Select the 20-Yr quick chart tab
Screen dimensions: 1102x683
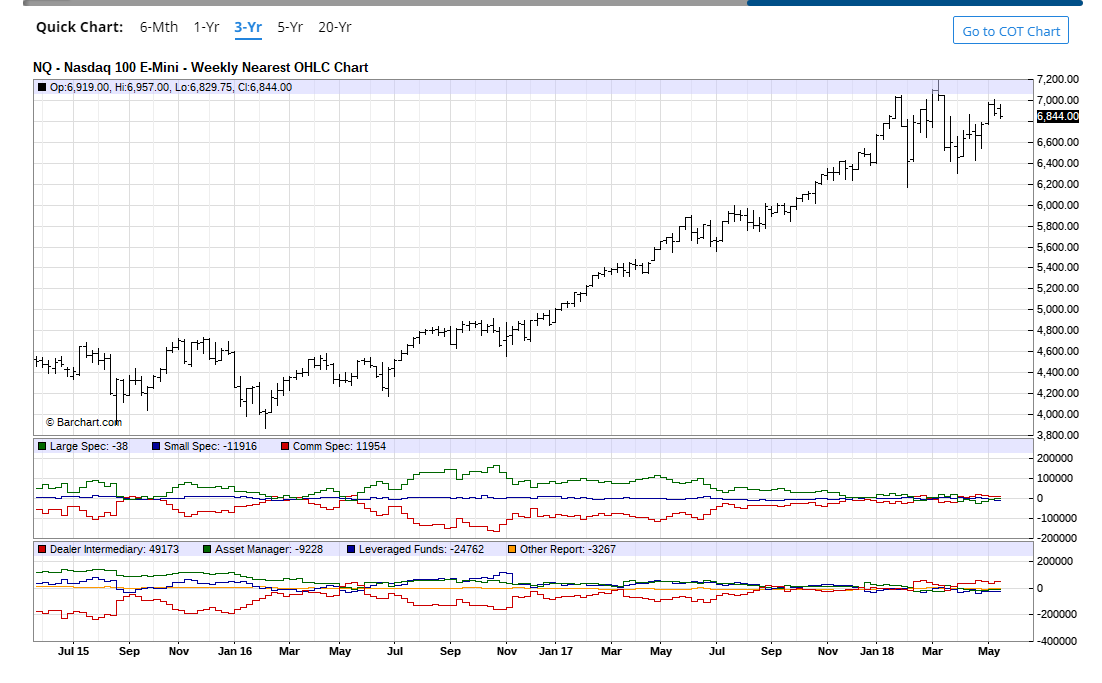tap(335, 27)
